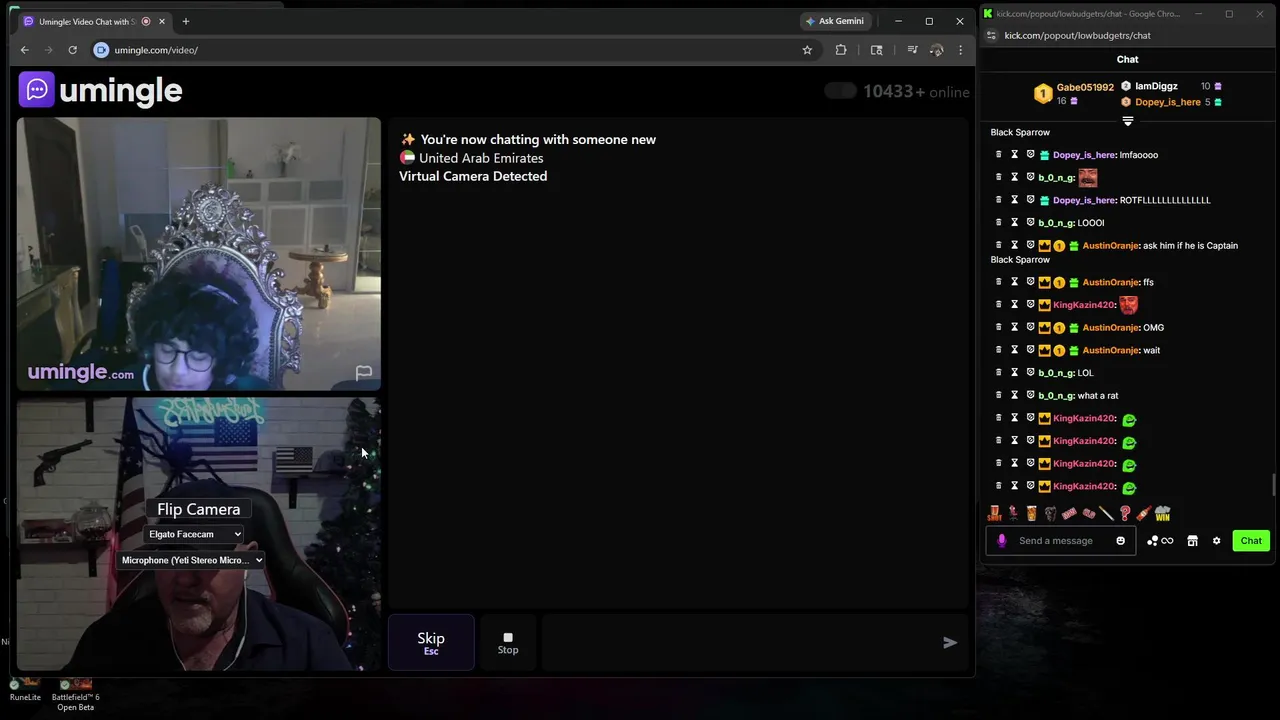Go back in the Umingle browser window
The width and height of the screenshot is (1280, 720).
click(x=25, y=50)
